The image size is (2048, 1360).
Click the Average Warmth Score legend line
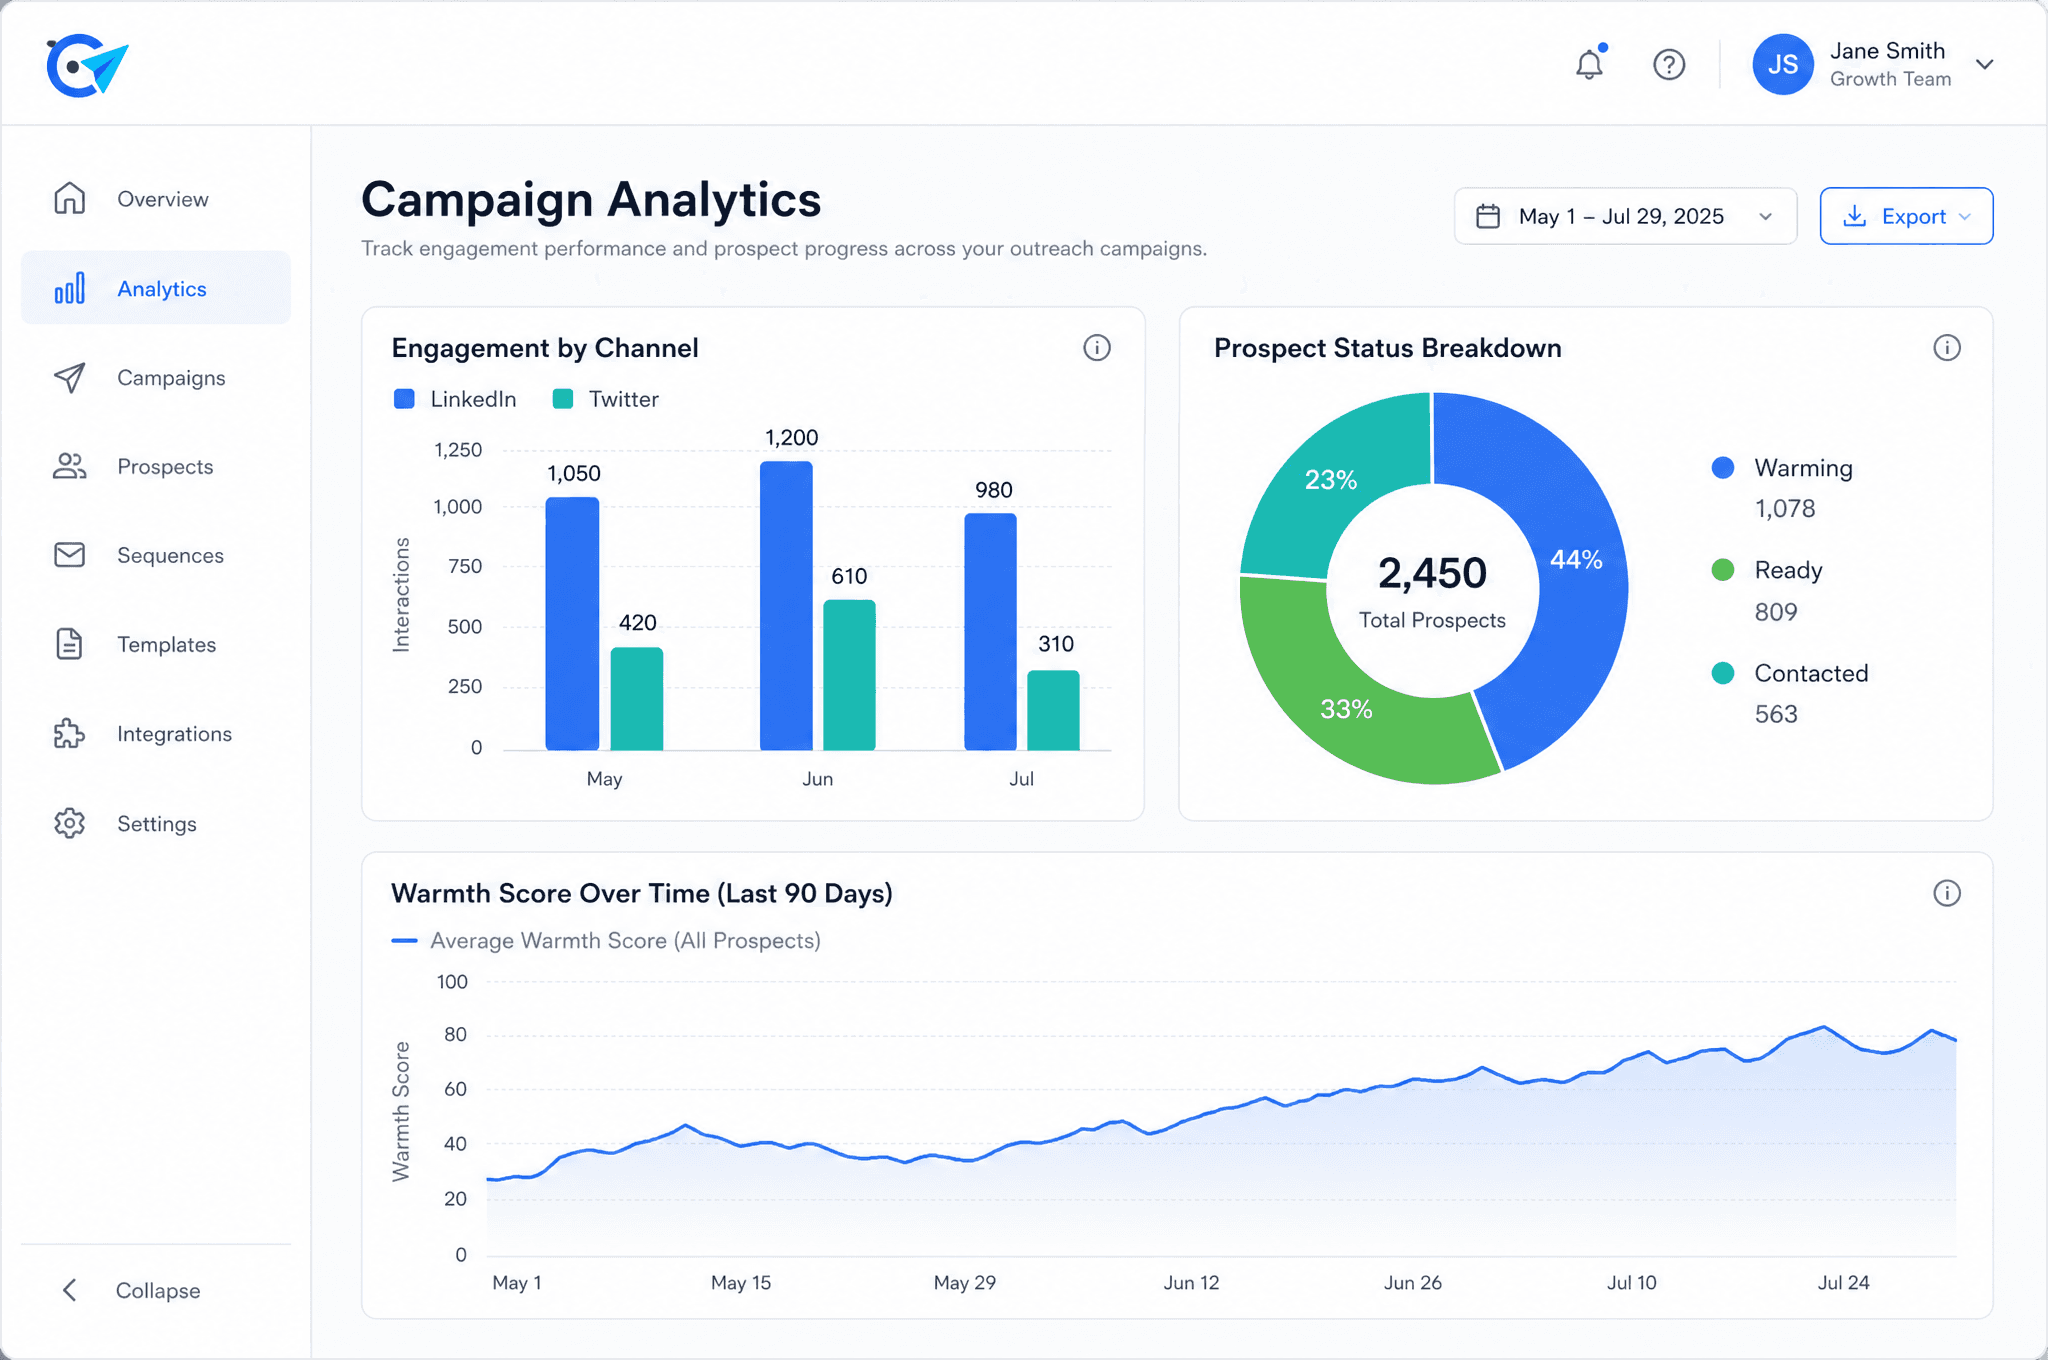pyautogui.click(x=404, y=941)
